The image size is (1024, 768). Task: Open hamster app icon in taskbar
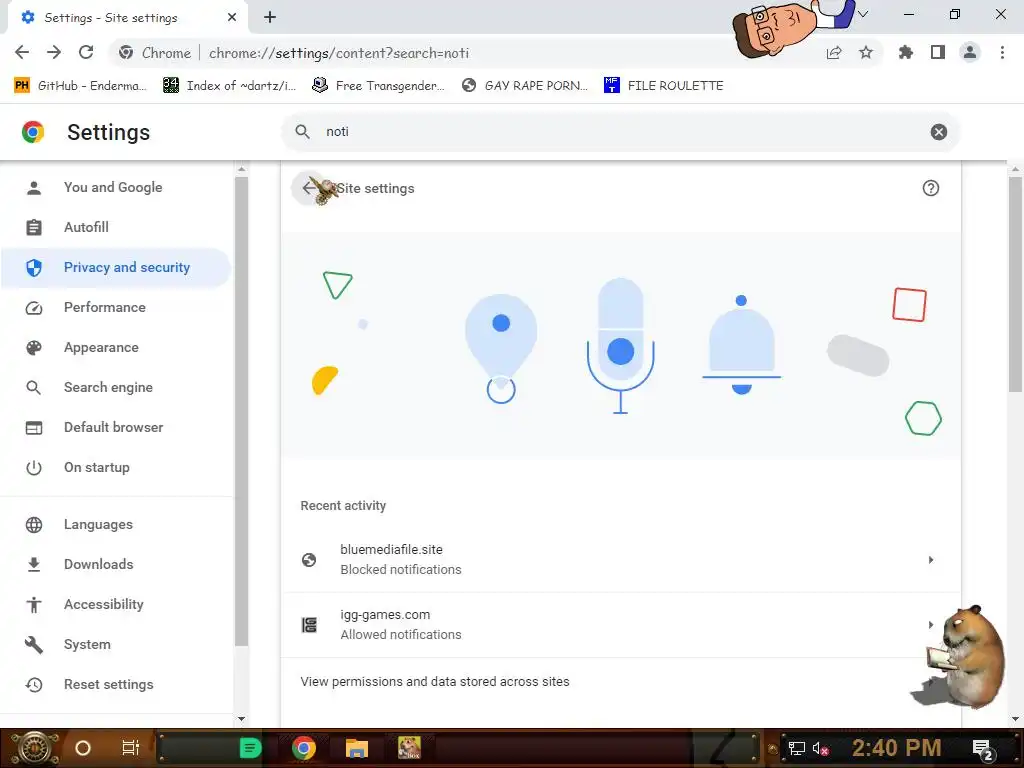[409, 748]
